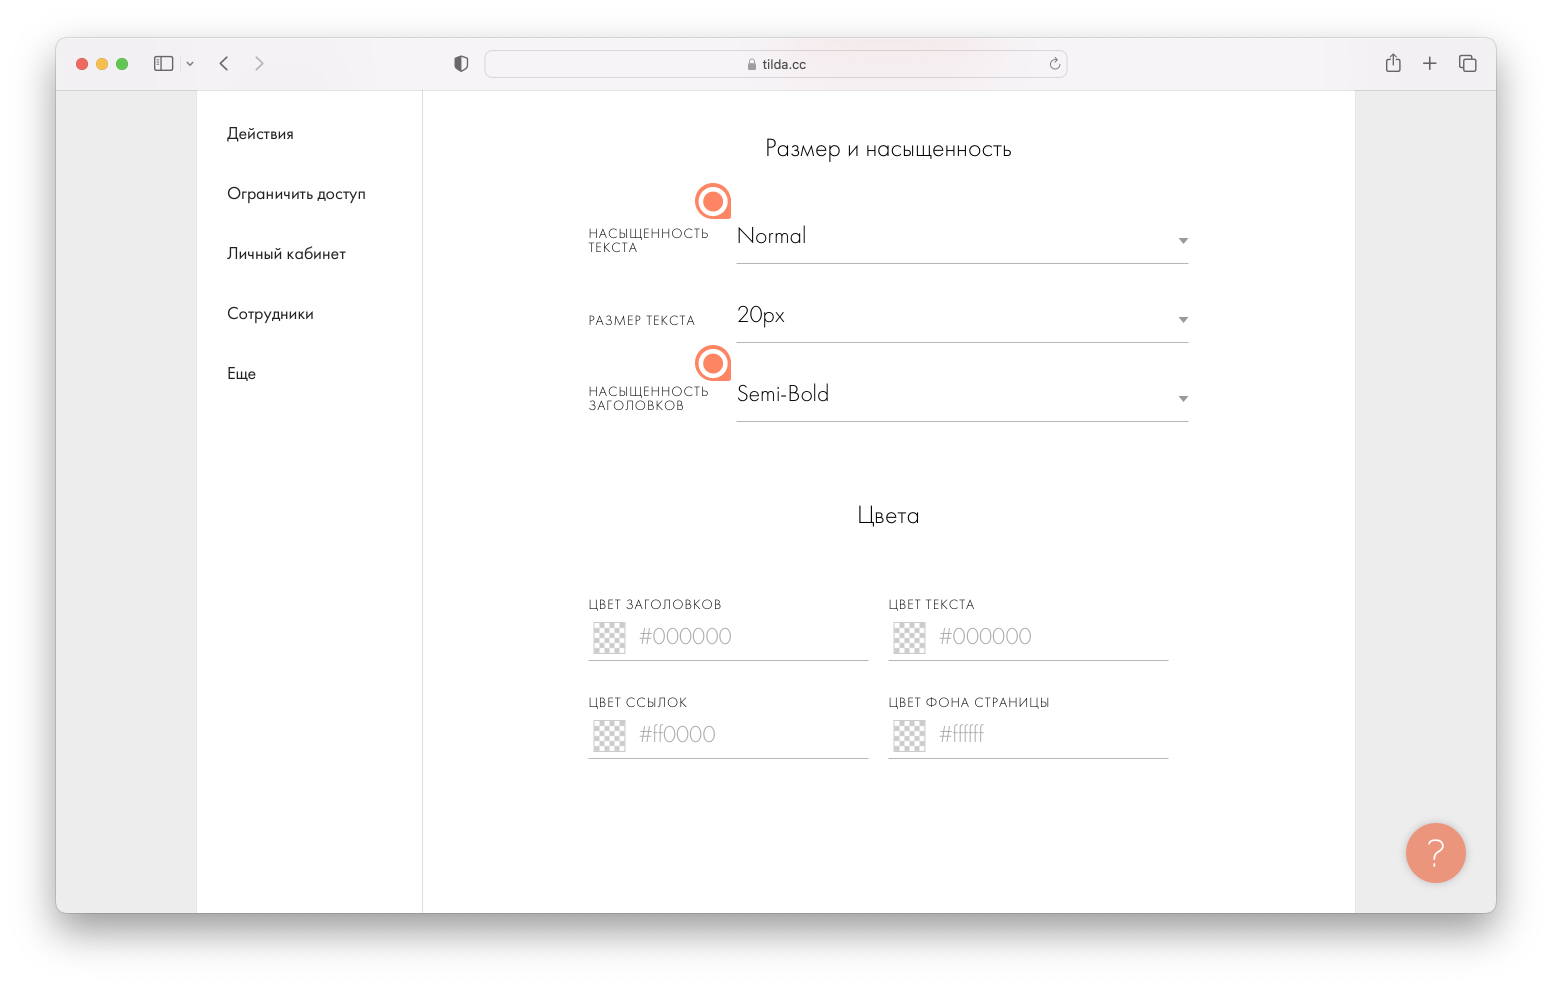1552x987 pixels.
Task: Click the page background color swatch
Action: point(909,735)
